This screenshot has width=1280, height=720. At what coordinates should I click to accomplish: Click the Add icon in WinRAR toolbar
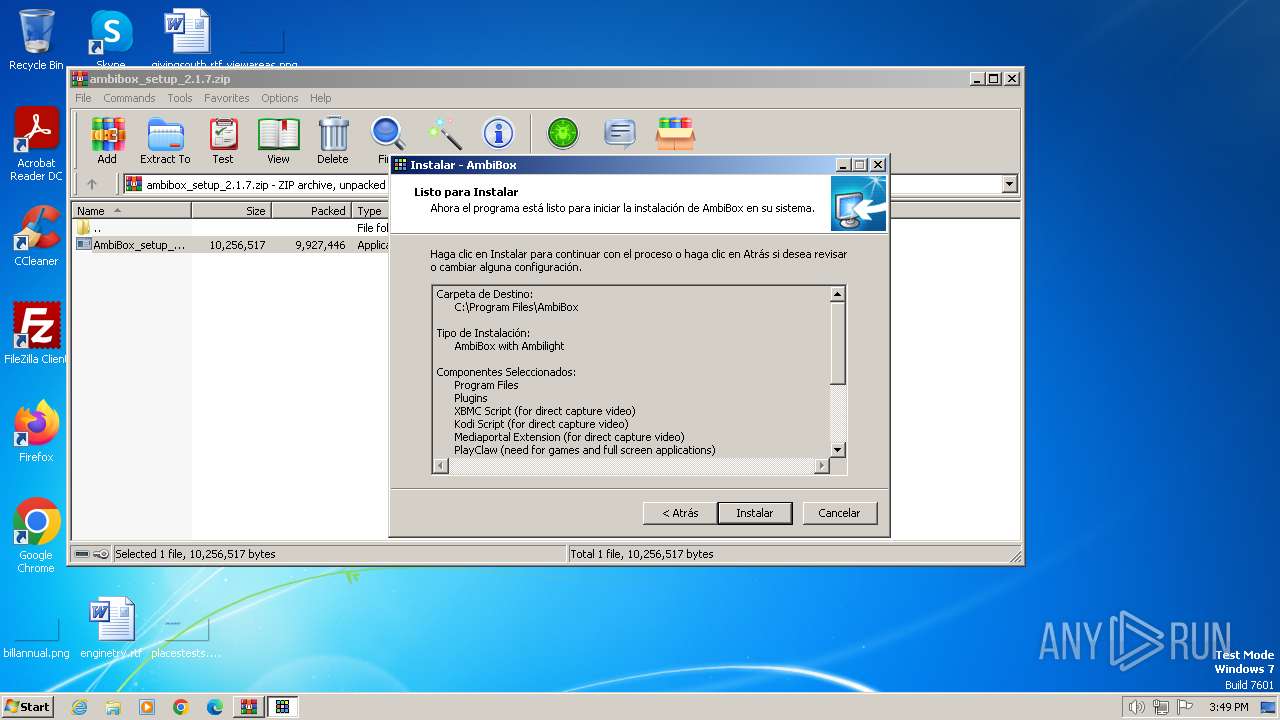click(x=107, y=140)
